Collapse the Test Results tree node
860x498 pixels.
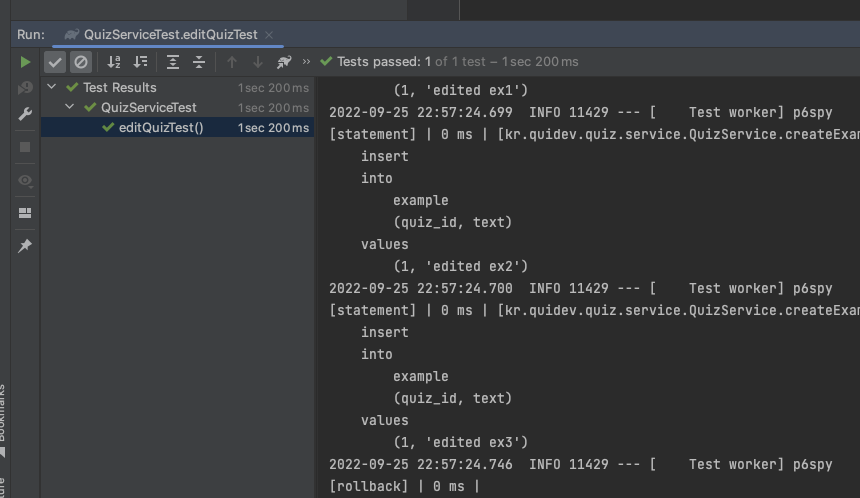click(52, 87)
